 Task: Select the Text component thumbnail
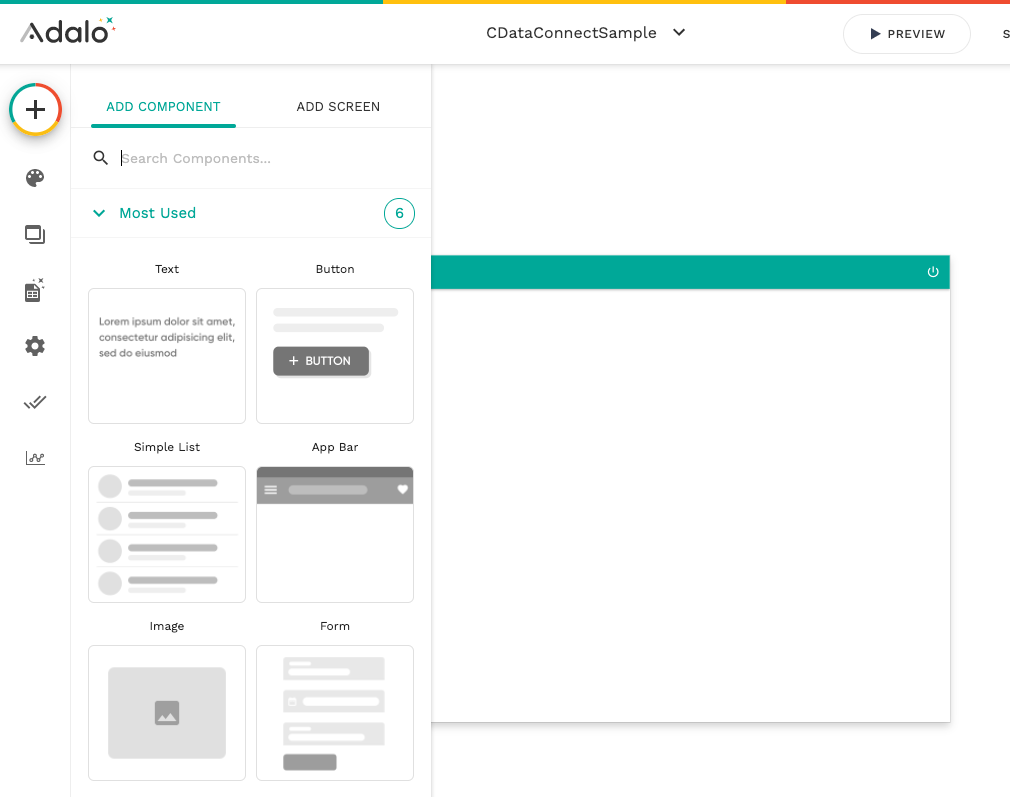[167, 356]
